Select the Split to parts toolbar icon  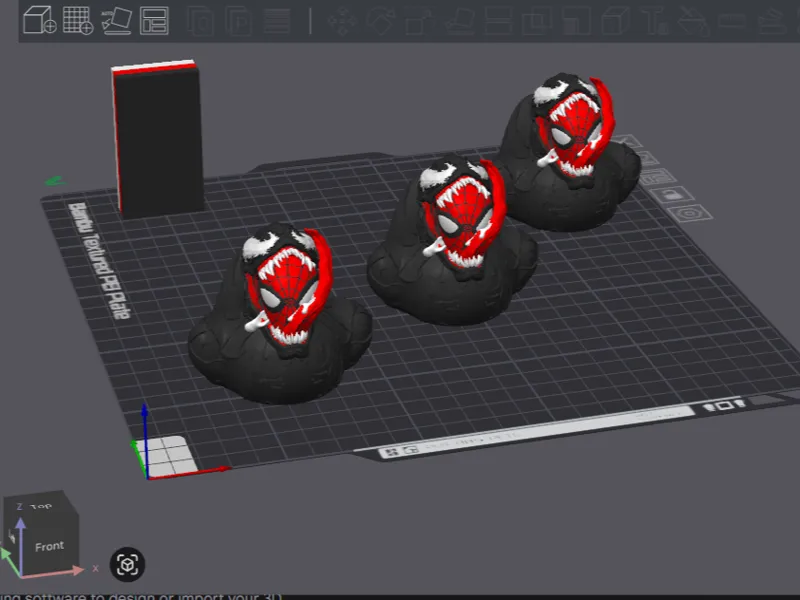point(239,21)
